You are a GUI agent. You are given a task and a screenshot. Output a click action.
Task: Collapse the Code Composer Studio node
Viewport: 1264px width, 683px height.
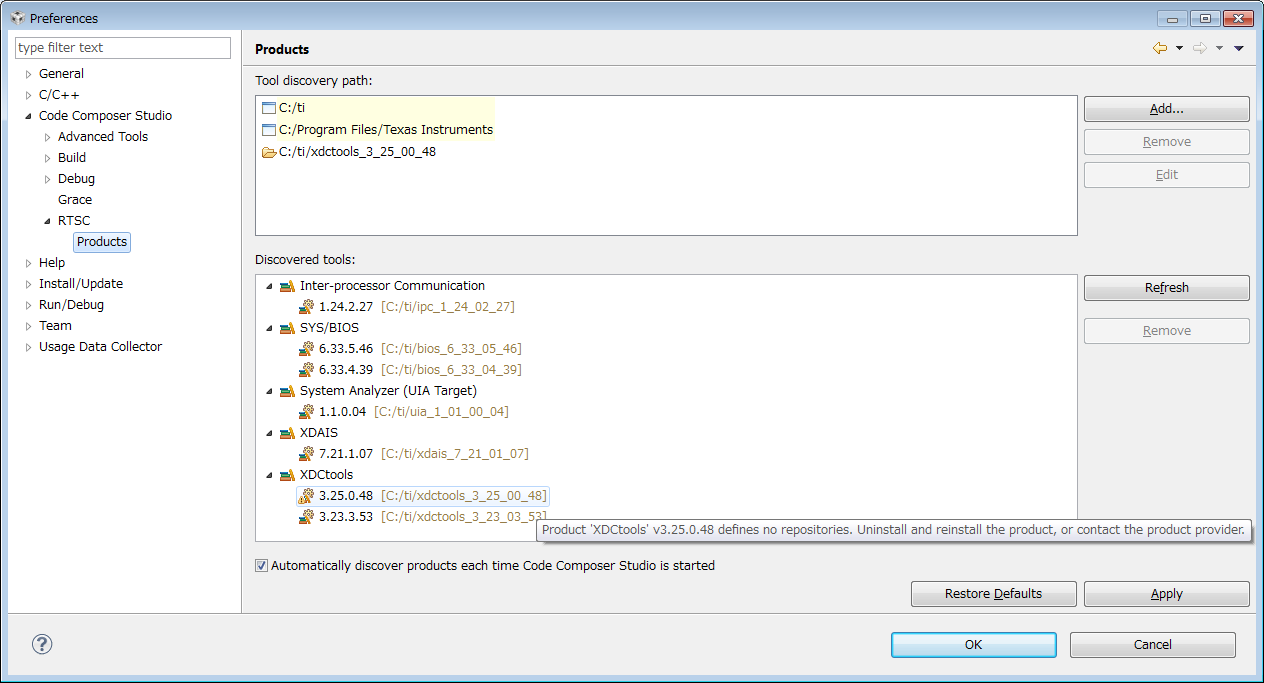29,116
